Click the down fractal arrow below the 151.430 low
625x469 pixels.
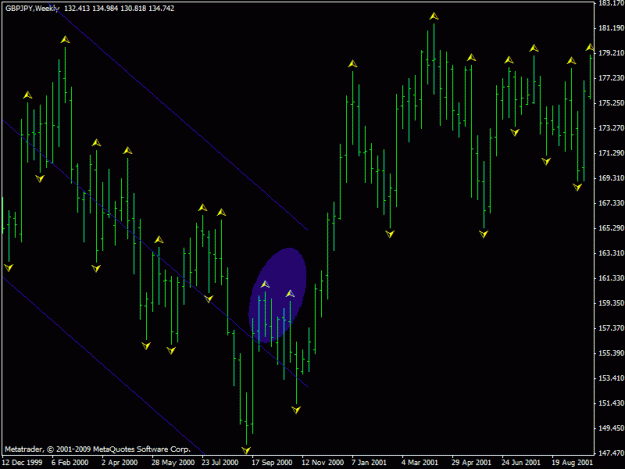(296, 410)
